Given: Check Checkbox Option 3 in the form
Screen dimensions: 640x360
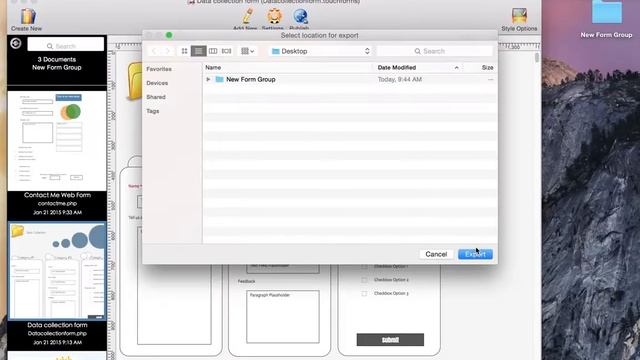Looking at the screenshot, I should click(x=364, y=293).
